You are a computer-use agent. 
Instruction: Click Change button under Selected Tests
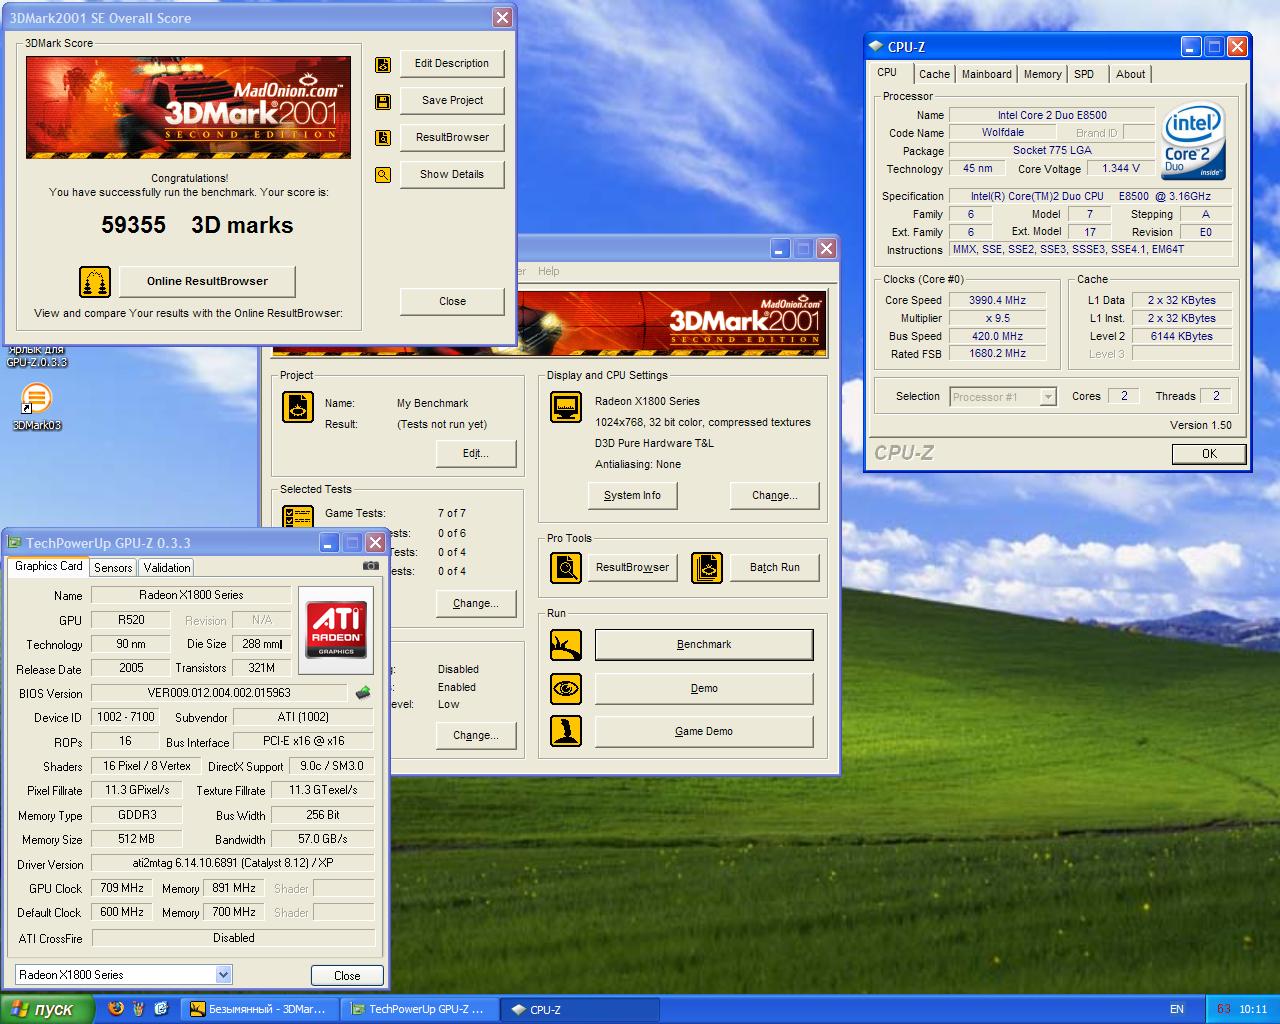click(476, 604)
